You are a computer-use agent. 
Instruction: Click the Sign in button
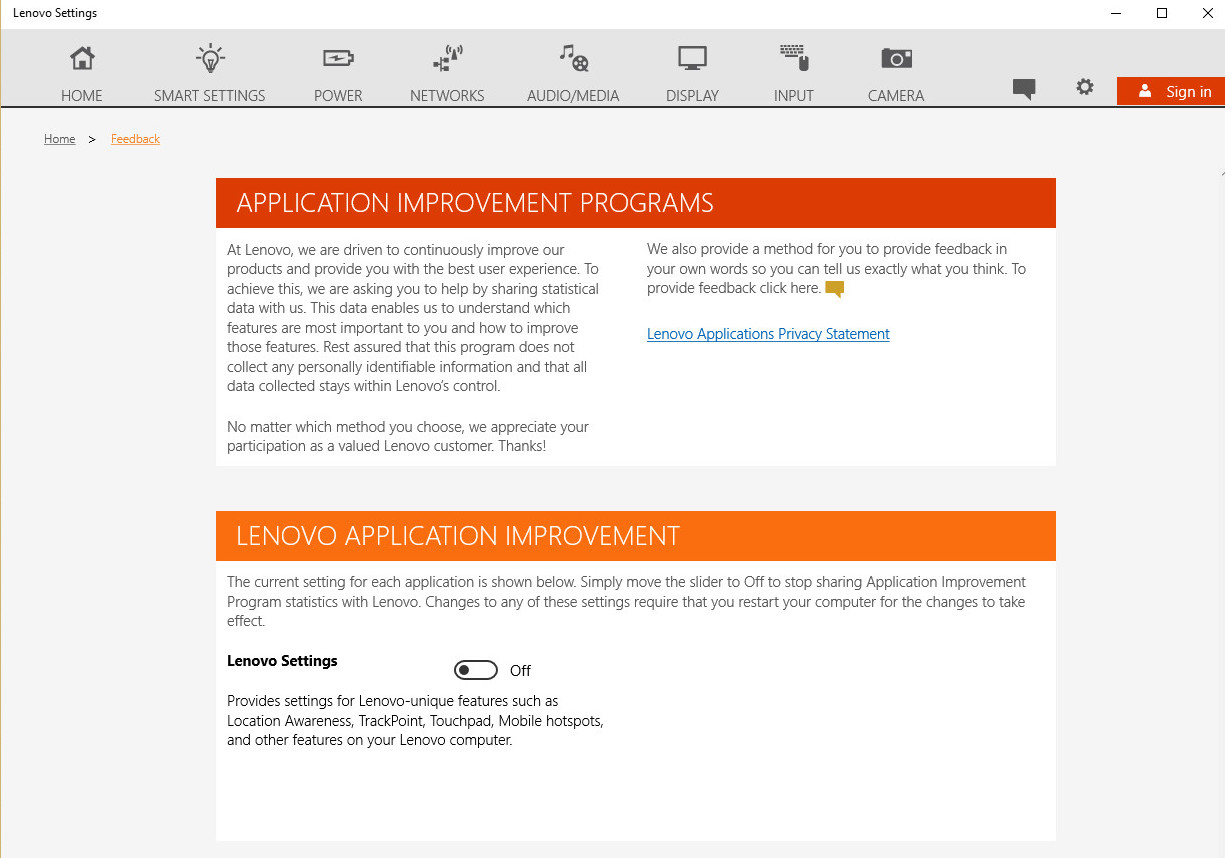click(x=1171, y=91)
